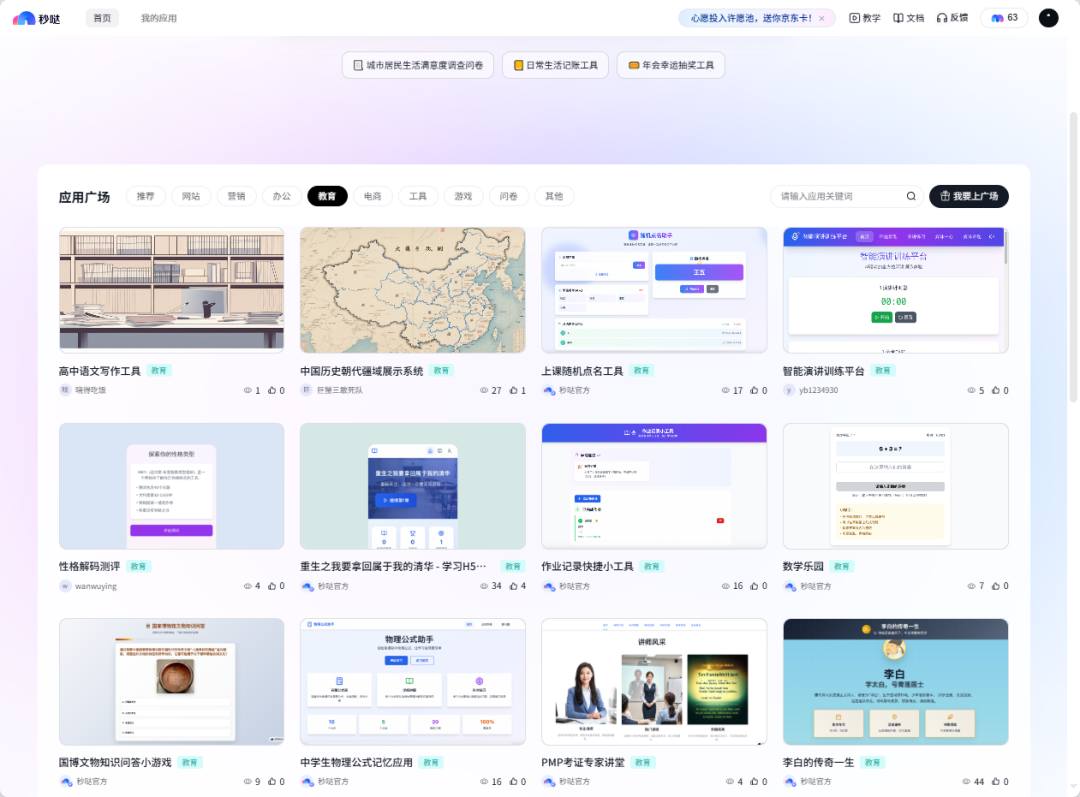Open the 李白的传奇一生 app thumbnail
This screenshot has height=797, width=1080.
[895, 681]
